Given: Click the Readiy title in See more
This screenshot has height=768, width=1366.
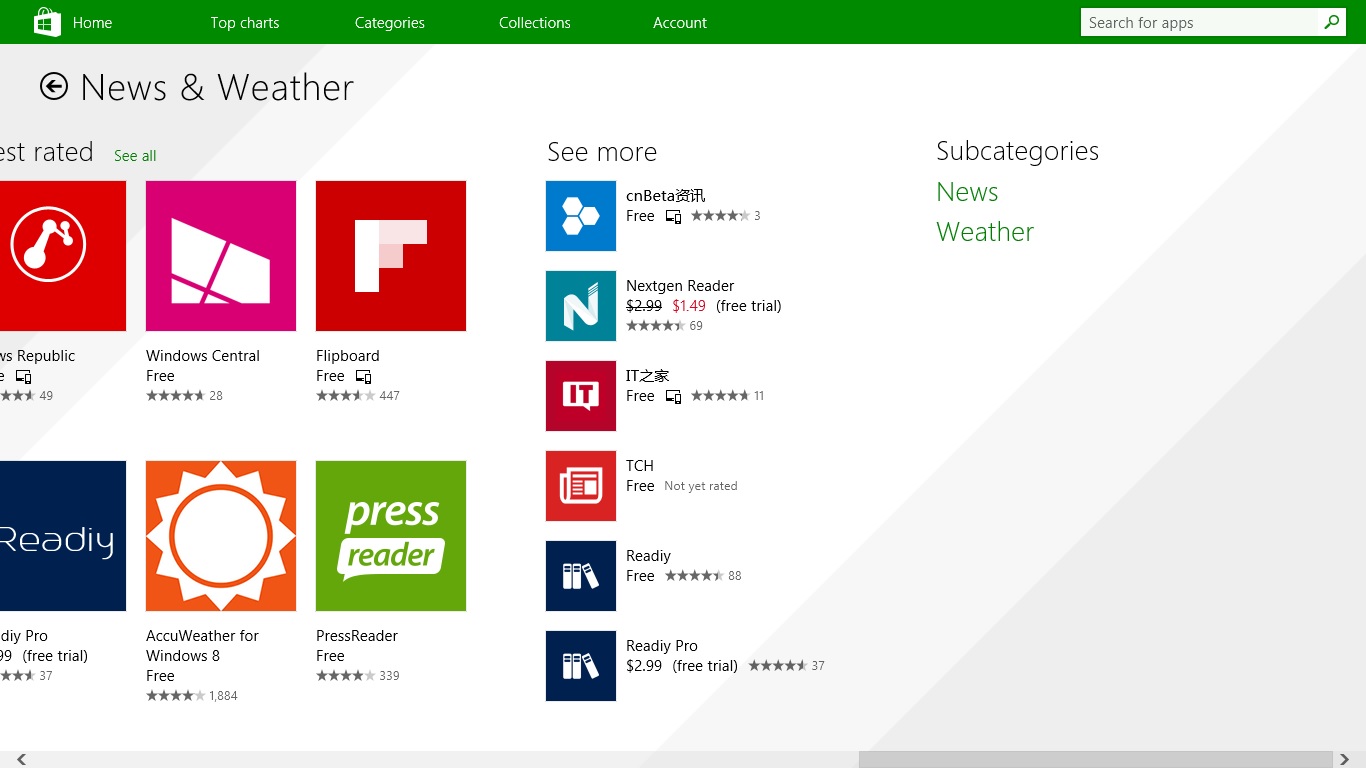Looking at the screenshot, I should [x=648, y=556].
